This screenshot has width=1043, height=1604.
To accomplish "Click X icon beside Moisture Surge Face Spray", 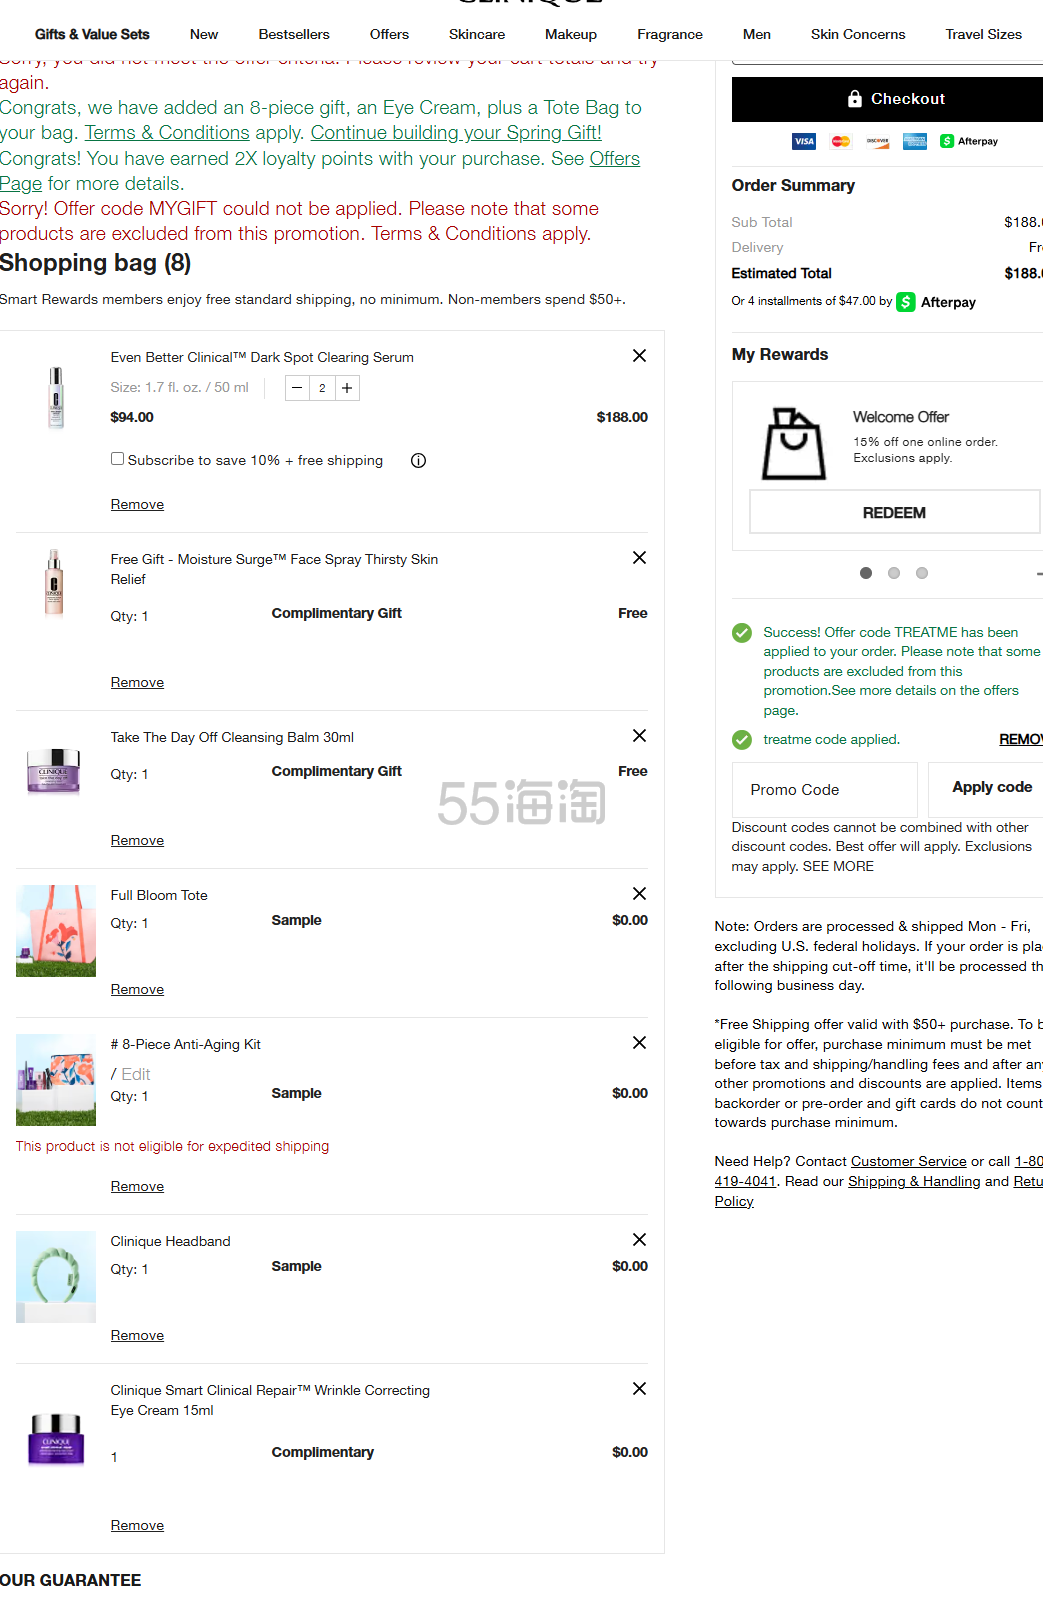I will click(x=639, y=558).
